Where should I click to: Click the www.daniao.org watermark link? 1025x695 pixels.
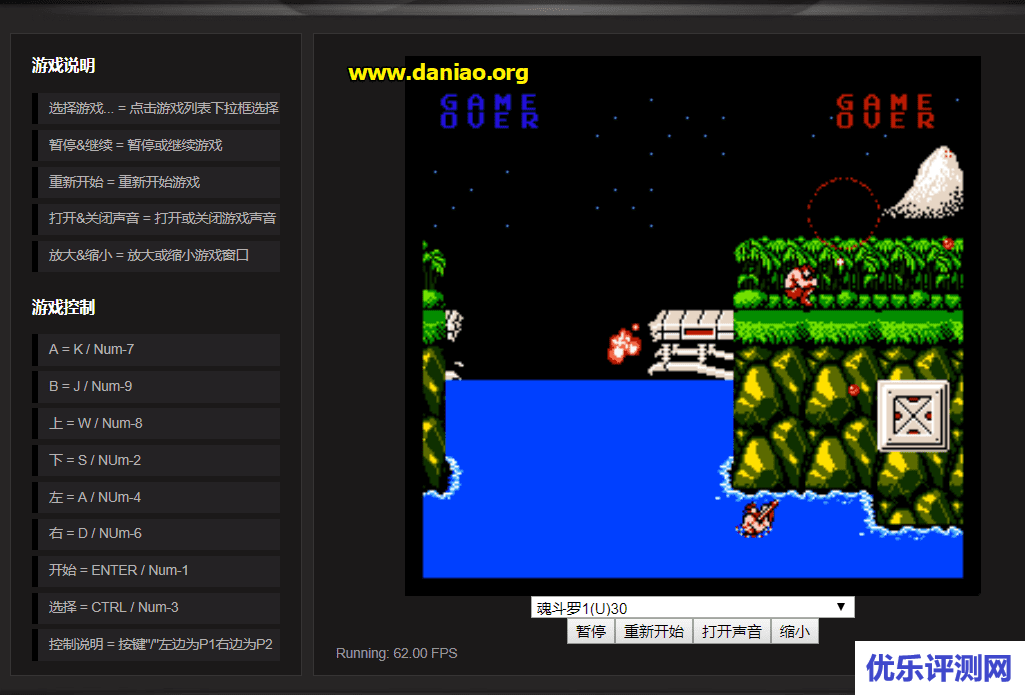(438, 72)
